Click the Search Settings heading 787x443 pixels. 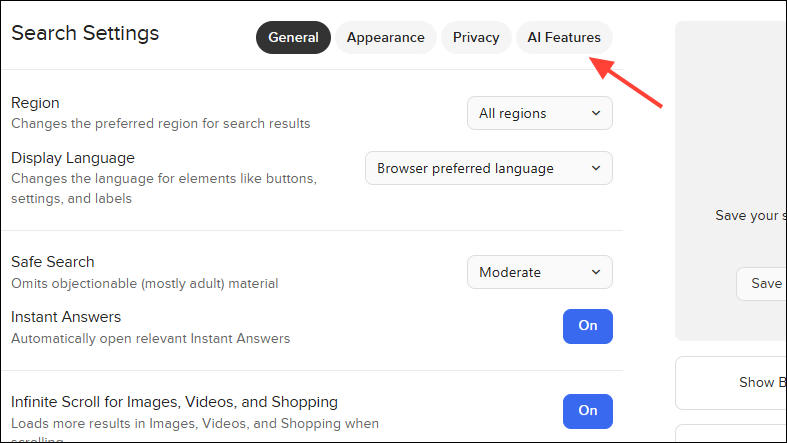85,33
